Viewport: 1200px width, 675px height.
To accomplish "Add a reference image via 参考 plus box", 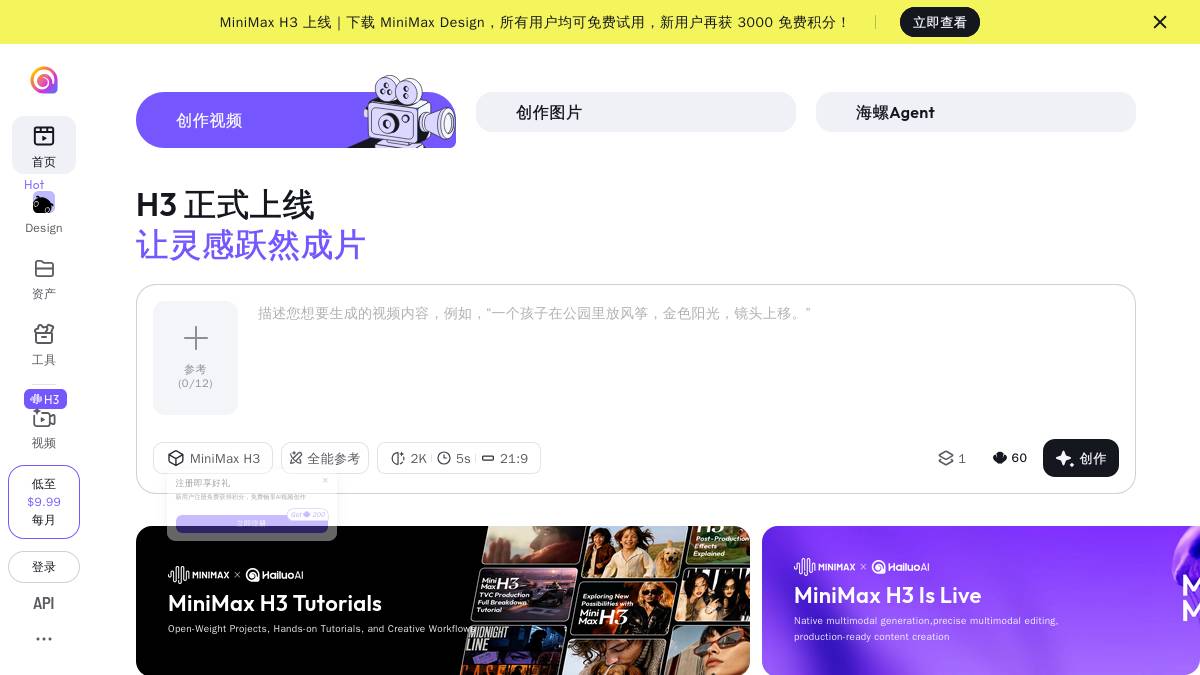I will 196,358.
